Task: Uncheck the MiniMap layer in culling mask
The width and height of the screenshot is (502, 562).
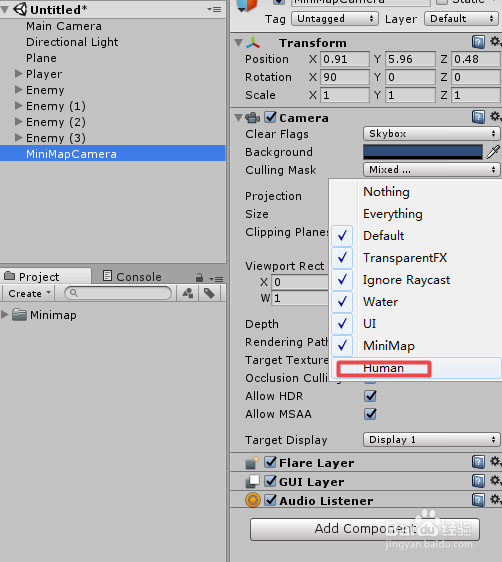Action: click(x=416, y=346)
